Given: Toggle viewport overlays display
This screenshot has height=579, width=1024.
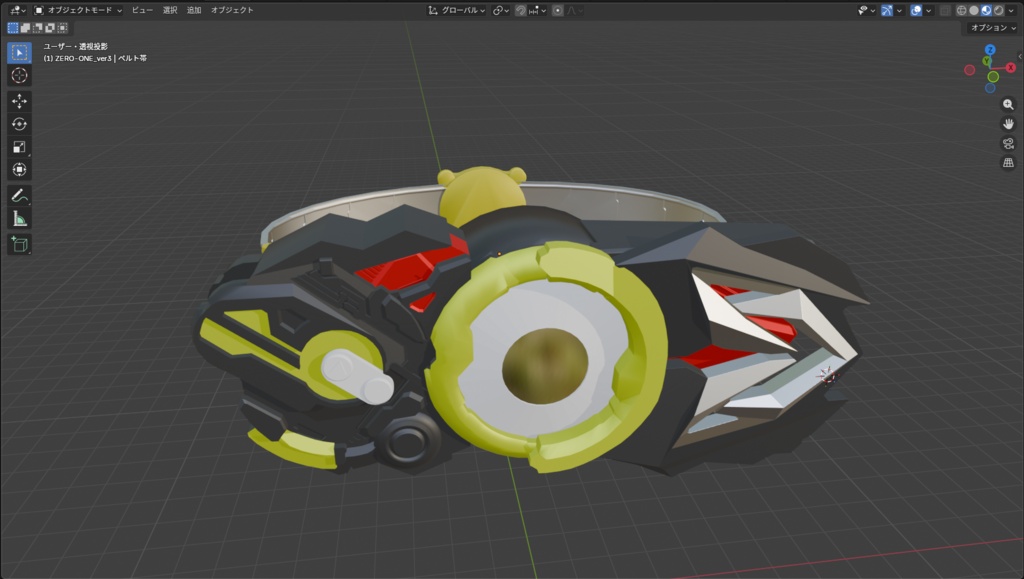Looking at the screenshot, I should tap(916, 10).
